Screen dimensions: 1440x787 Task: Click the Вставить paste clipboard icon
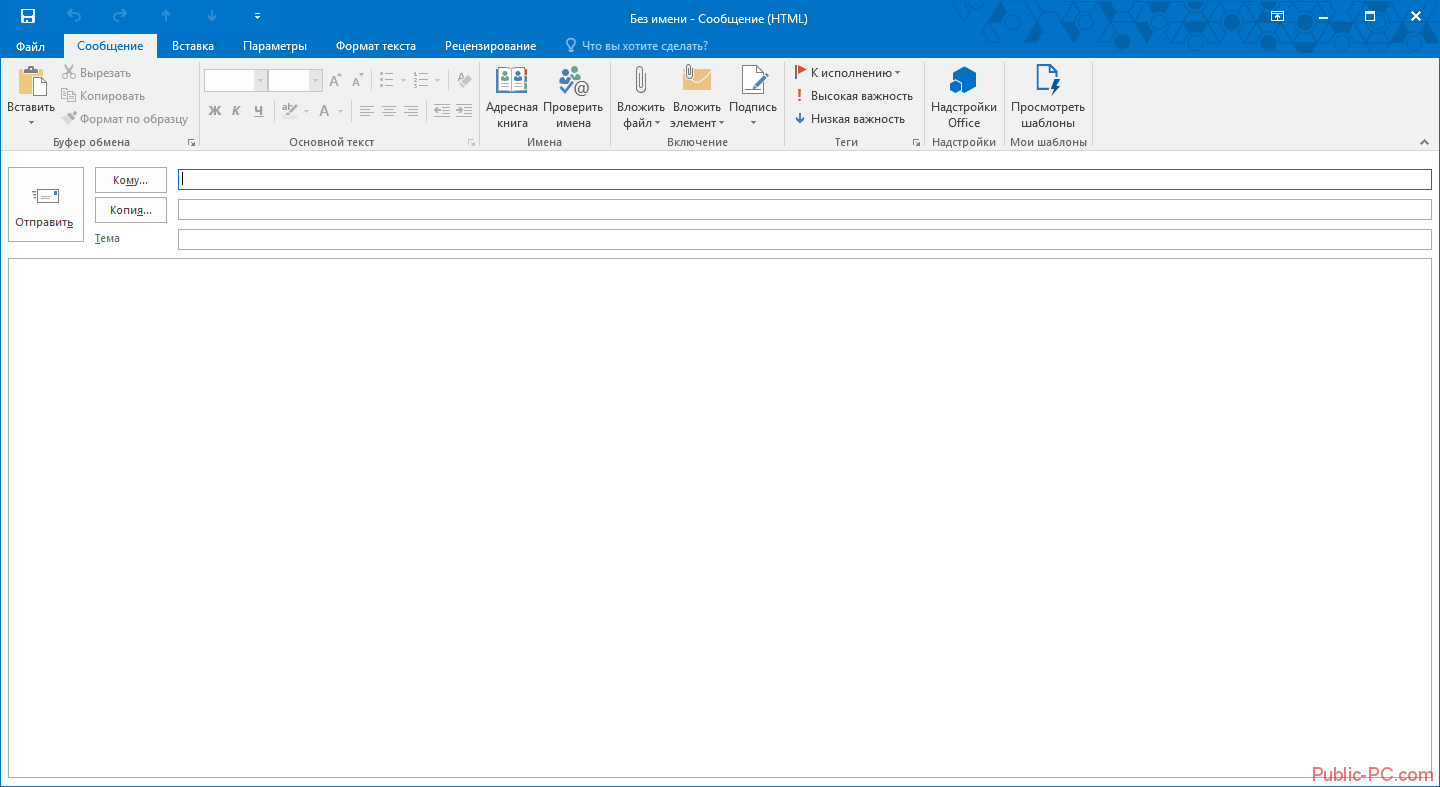point(31,82)
